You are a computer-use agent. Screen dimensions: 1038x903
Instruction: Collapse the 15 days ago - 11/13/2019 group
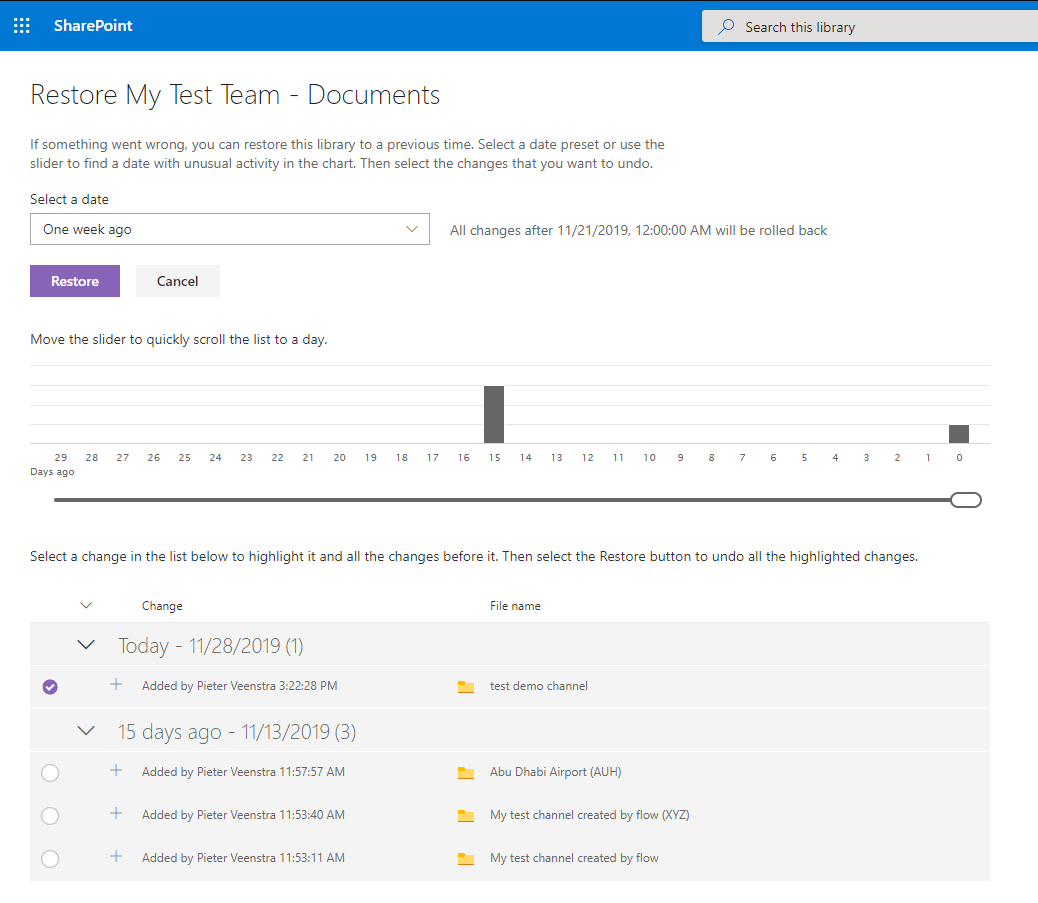[86, 730]
